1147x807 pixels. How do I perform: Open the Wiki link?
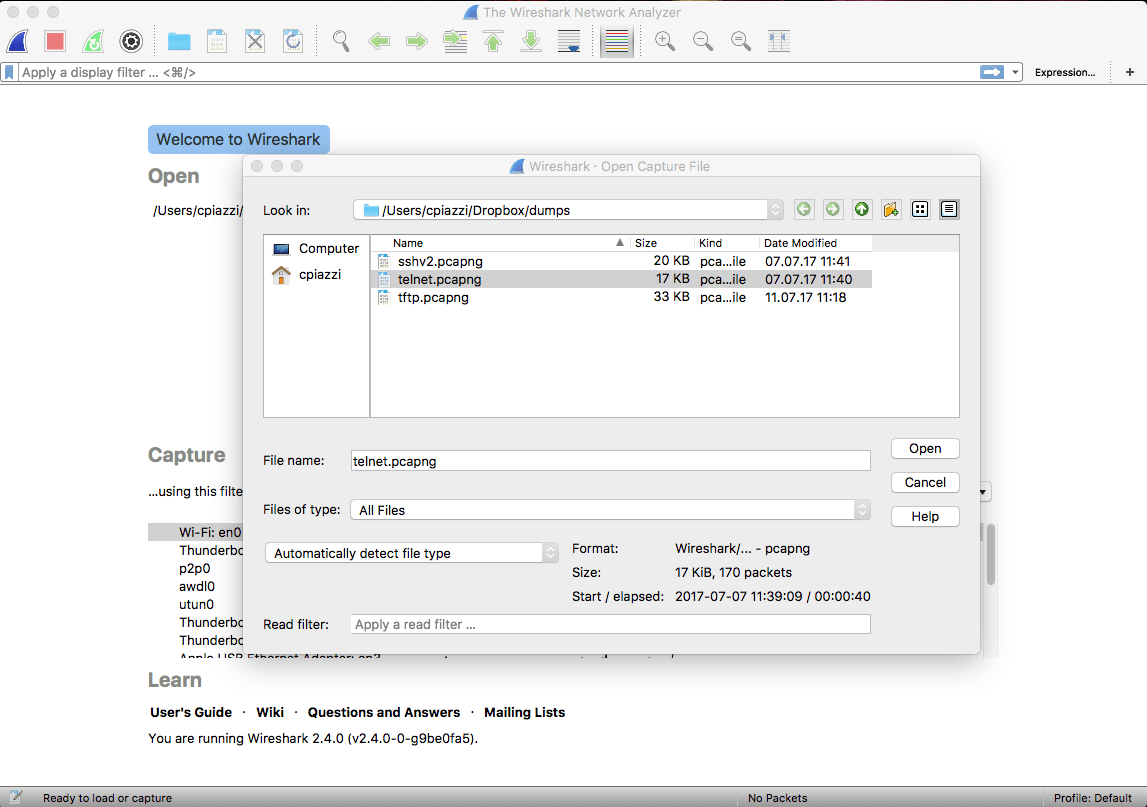click(x=270, y=713)
